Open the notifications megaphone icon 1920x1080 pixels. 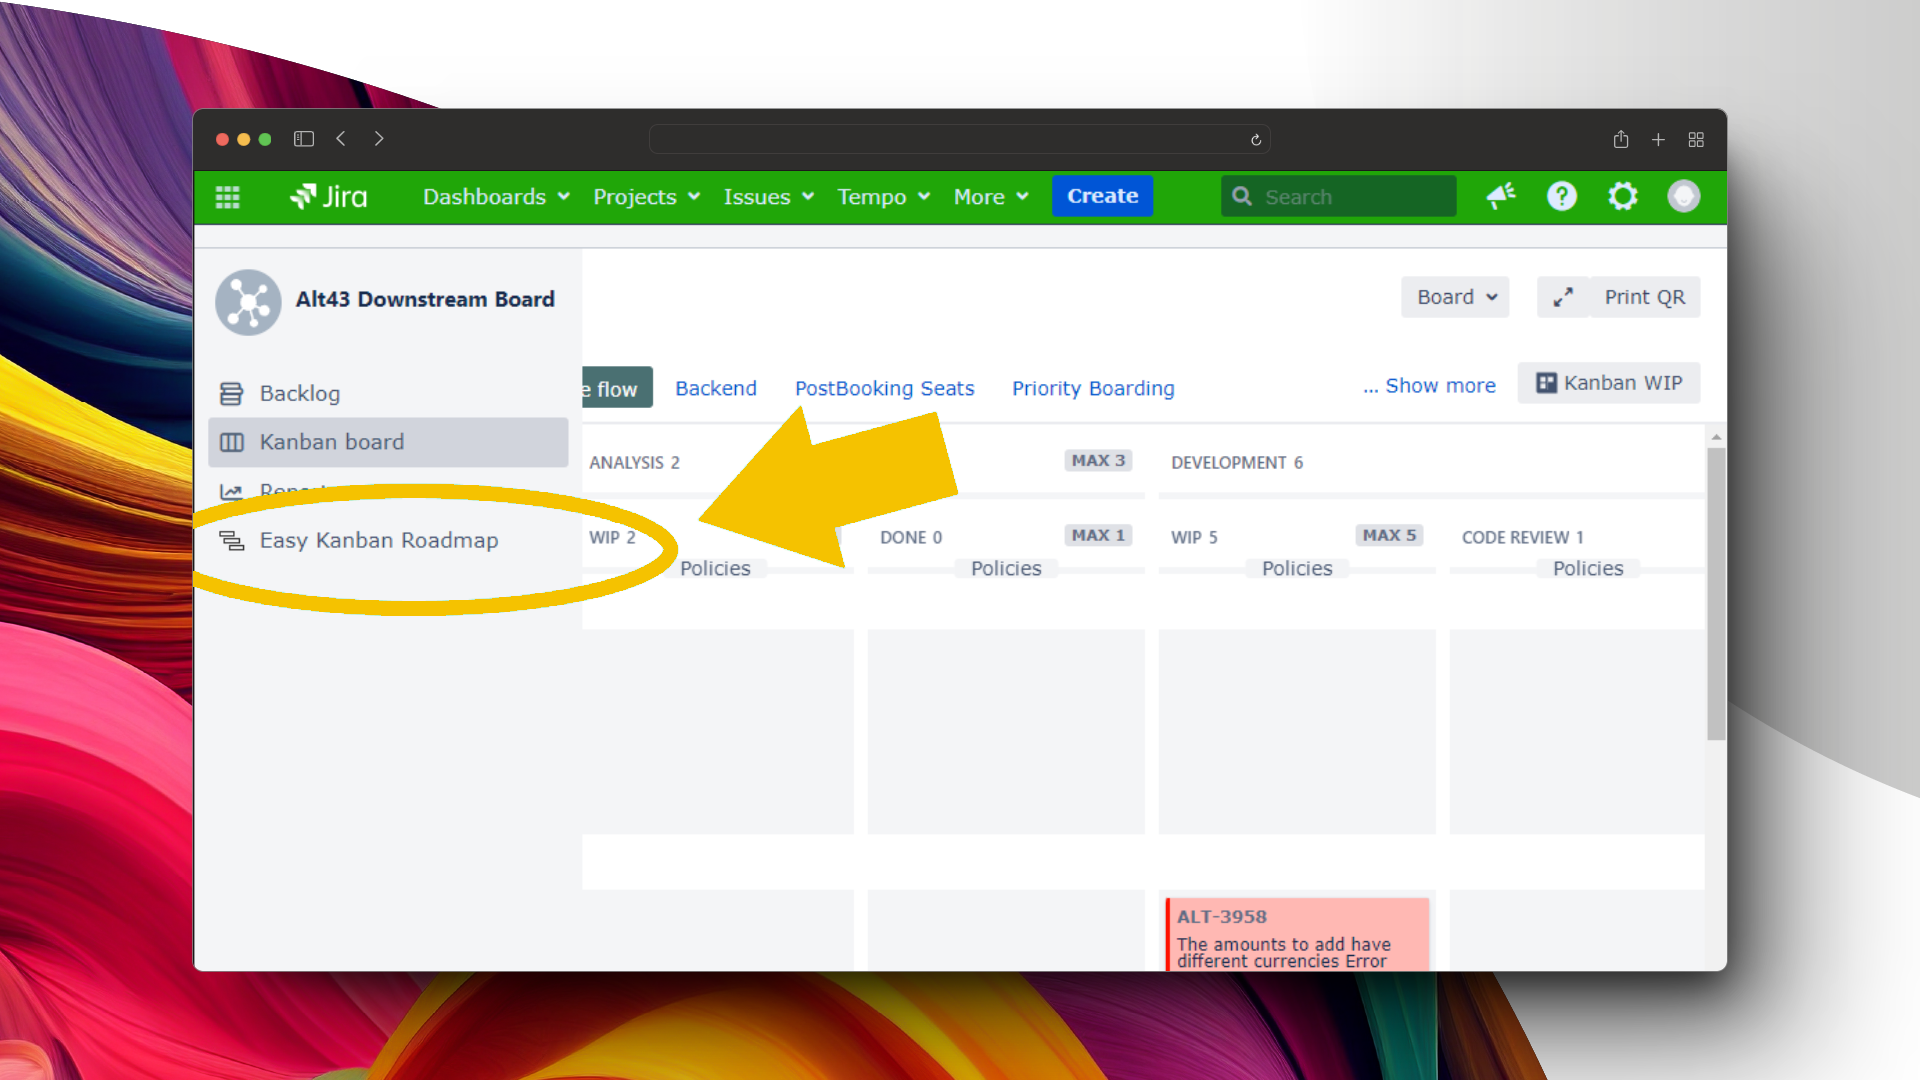[1500, 196]
